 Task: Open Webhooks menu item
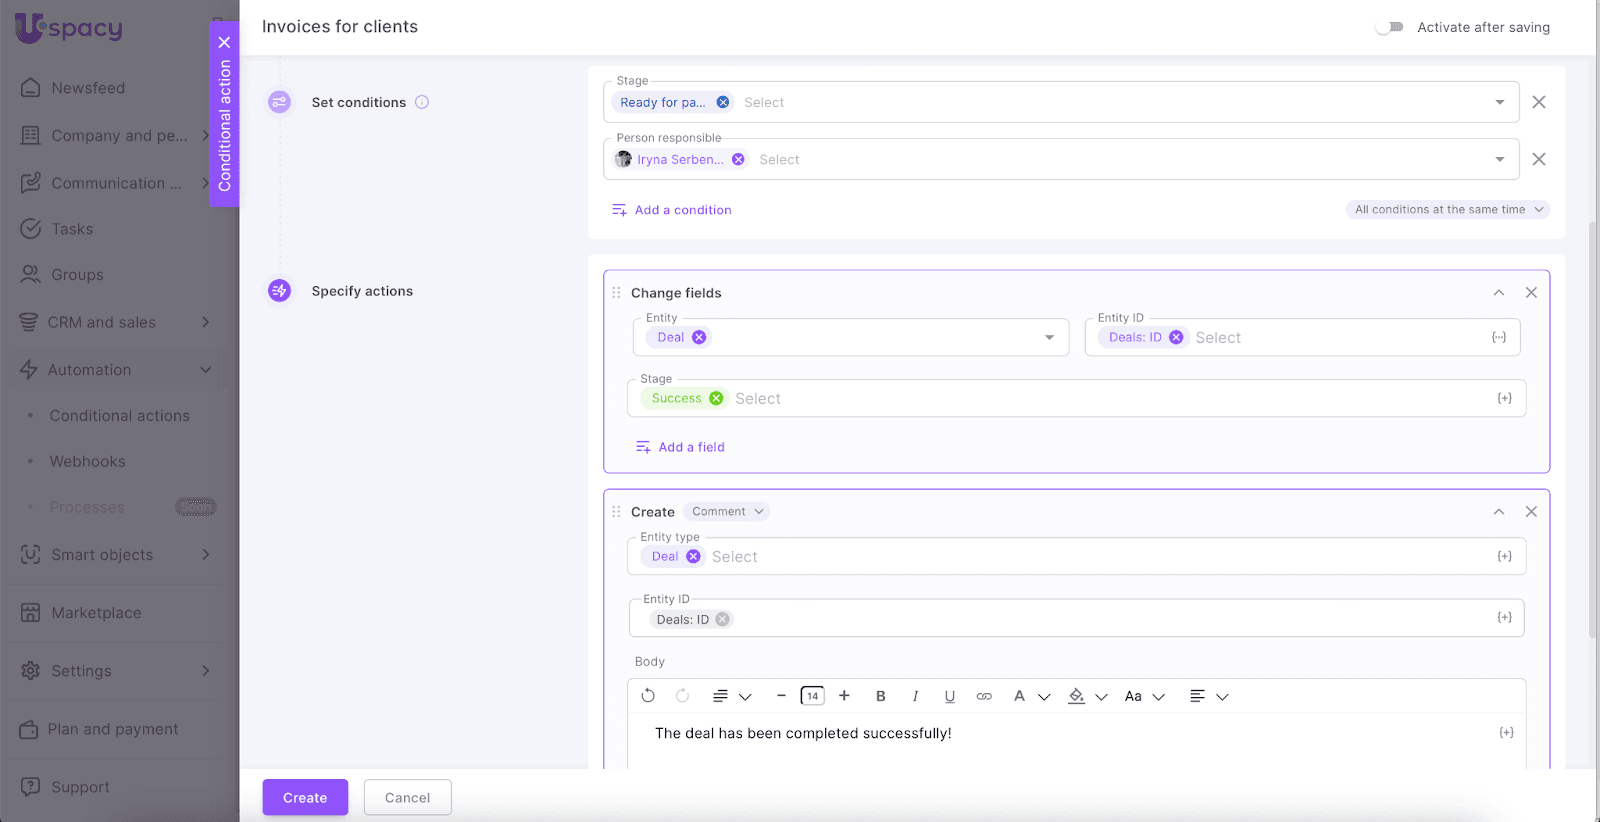[x=87, y=462]
